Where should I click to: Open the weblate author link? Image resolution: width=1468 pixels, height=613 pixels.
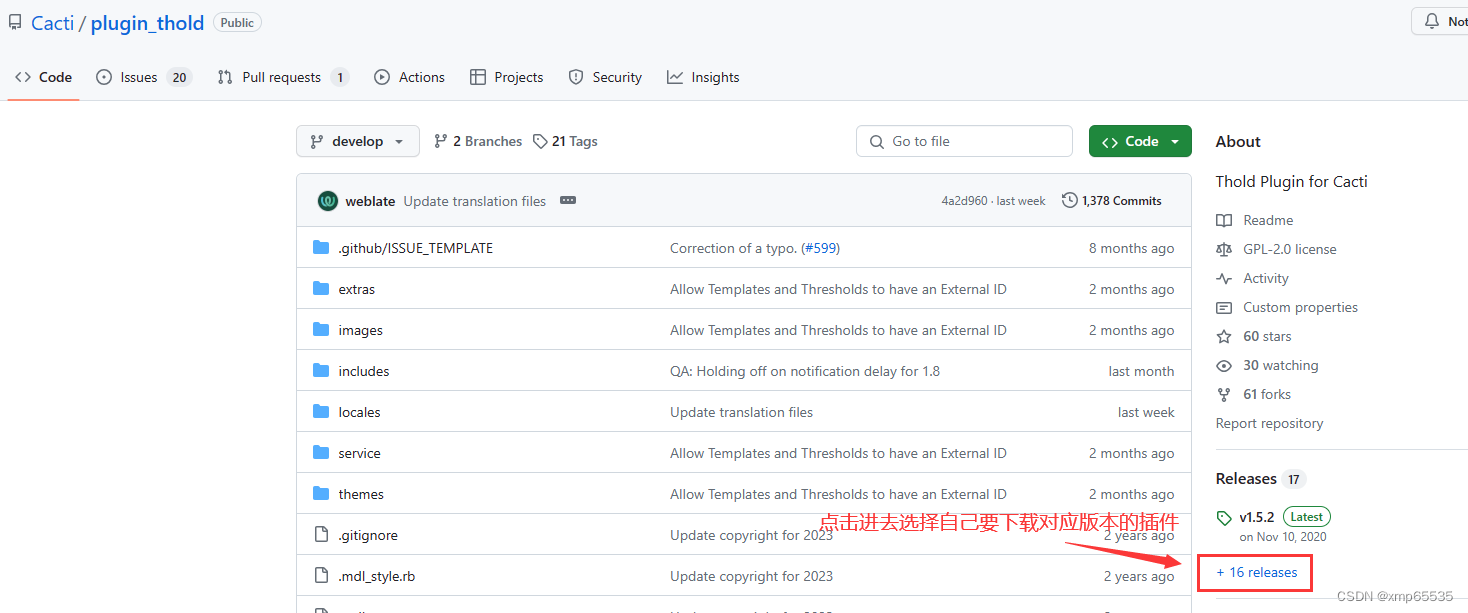coord(370,201)
